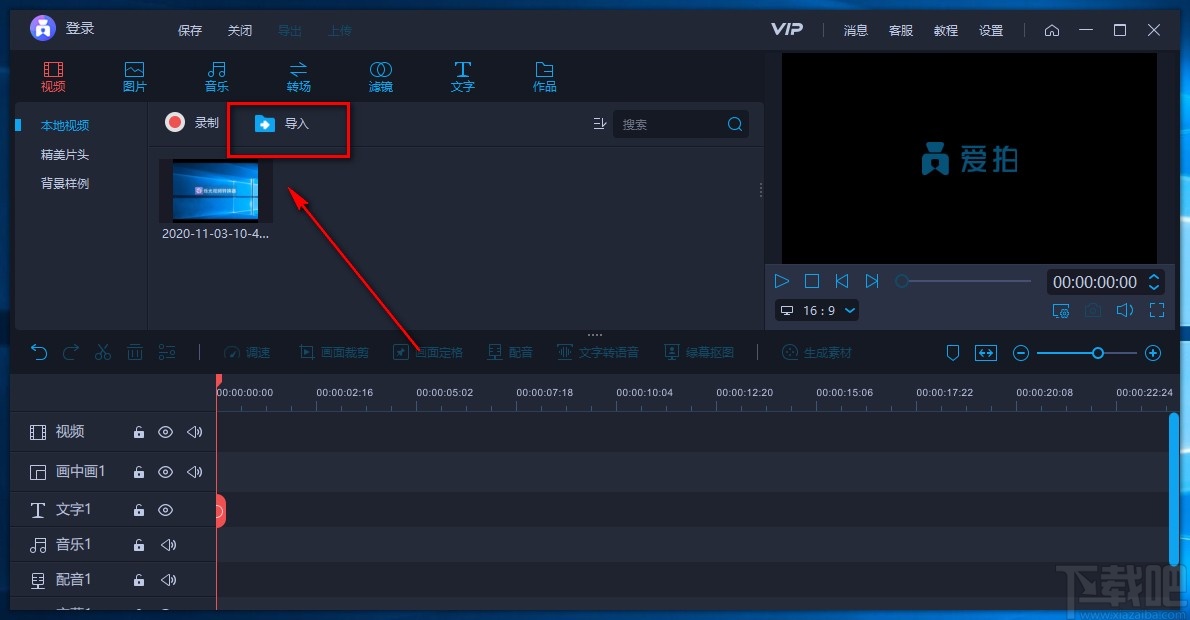Fit timeline to window width
This screenshot has width=1190, height=620.
tap(986, 353)
